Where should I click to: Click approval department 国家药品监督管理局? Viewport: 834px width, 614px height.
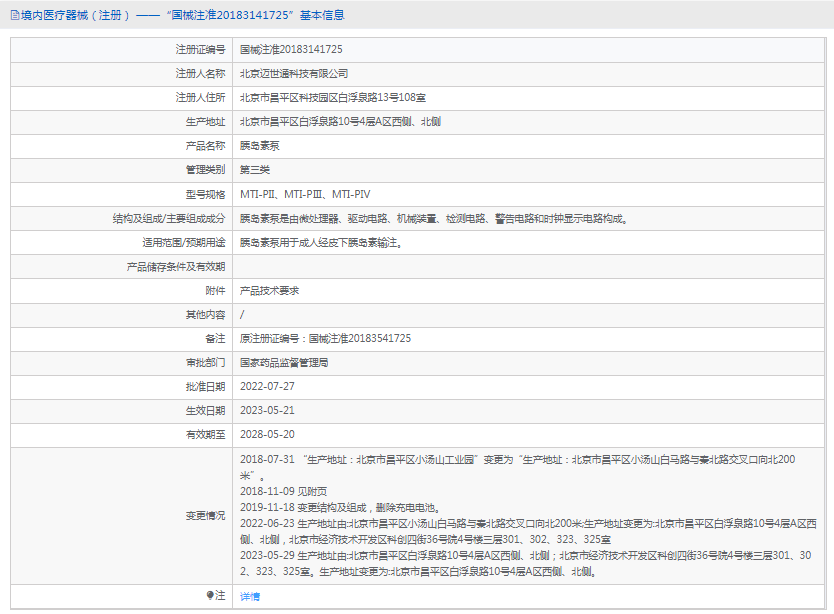click(284, 362)
